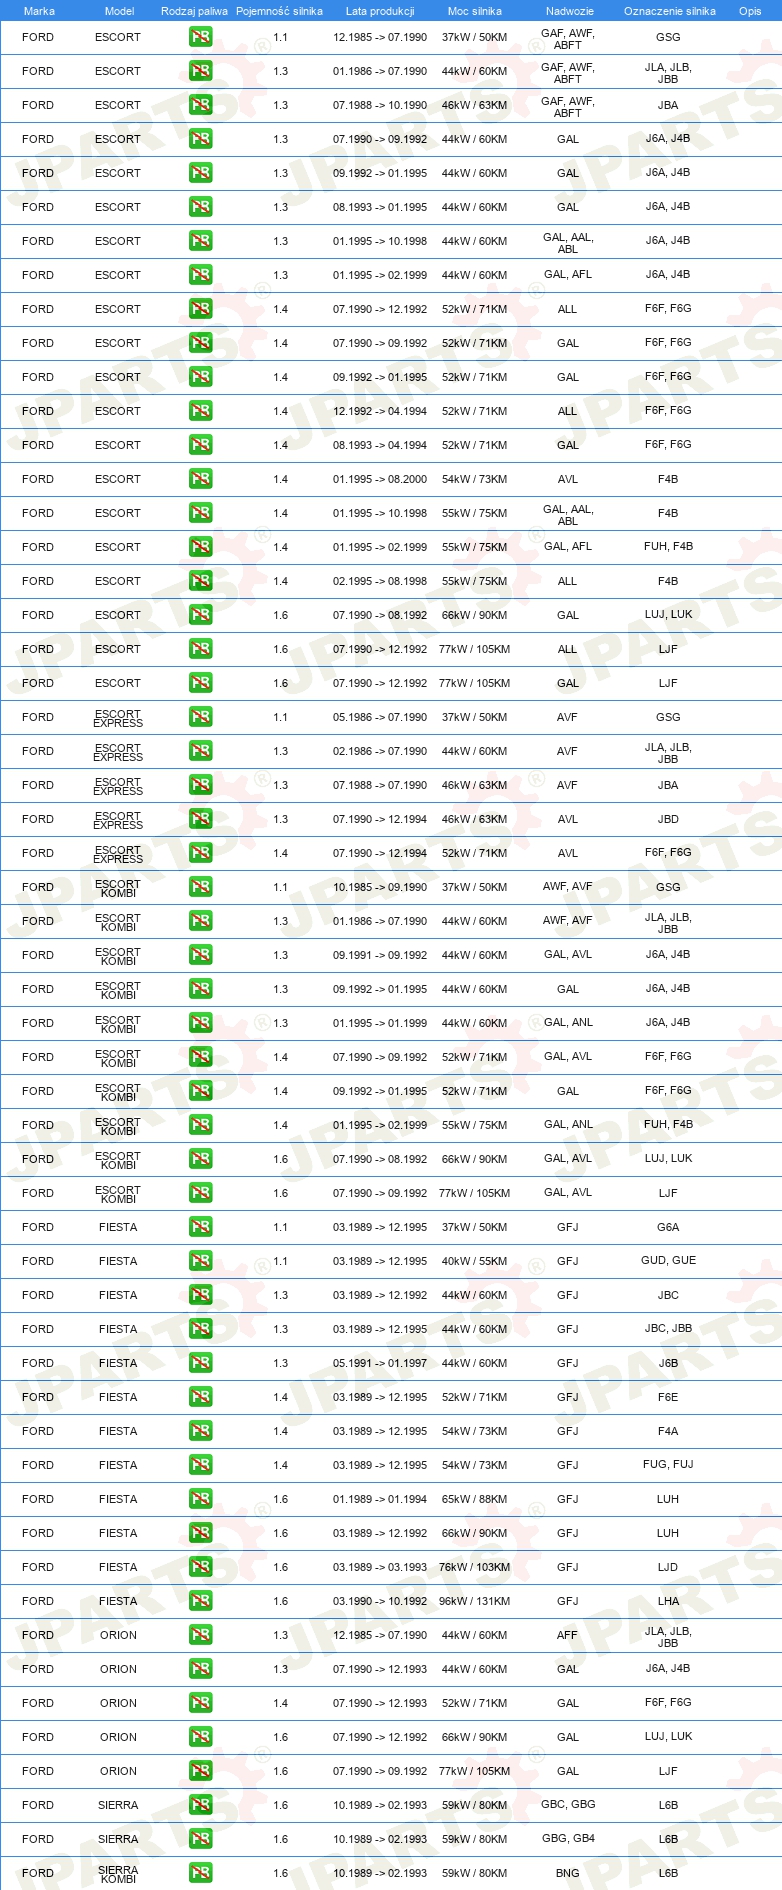Select the date range 05.1986 -> 07.1990

pyautogui.click(x=380, y=717)
